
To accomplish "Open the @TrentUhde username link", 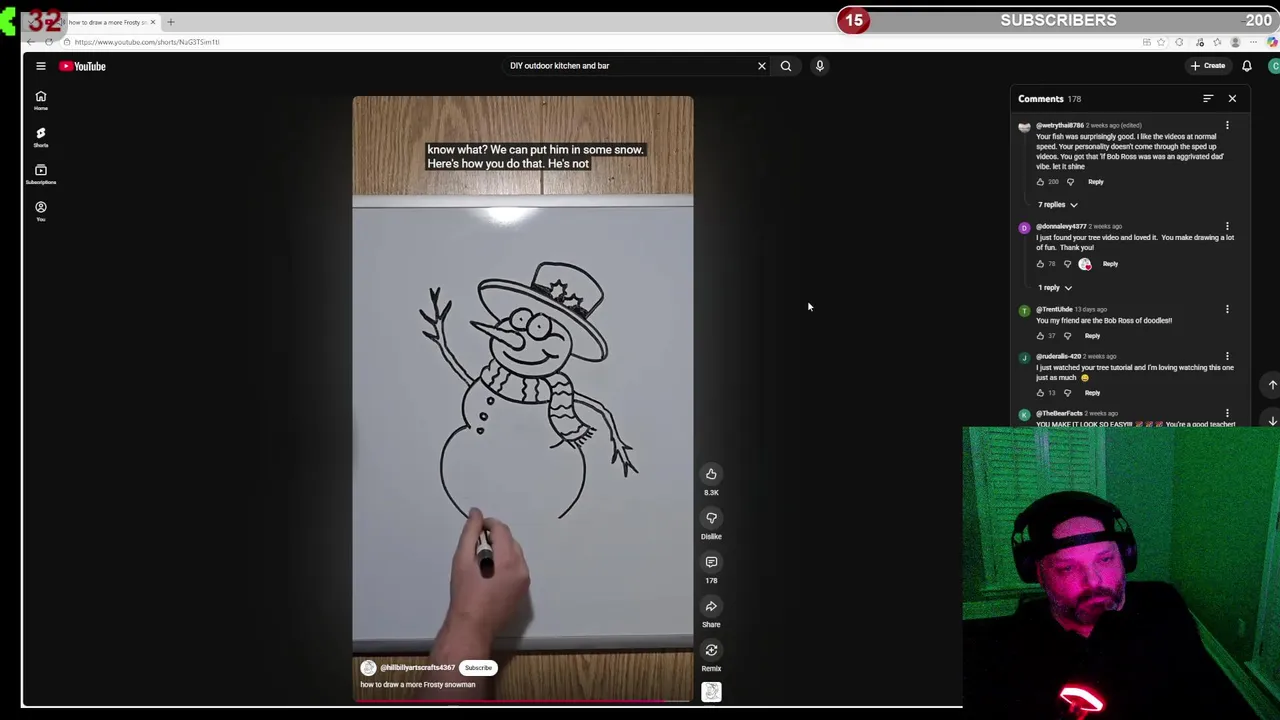I will [x=1054, y=310].
